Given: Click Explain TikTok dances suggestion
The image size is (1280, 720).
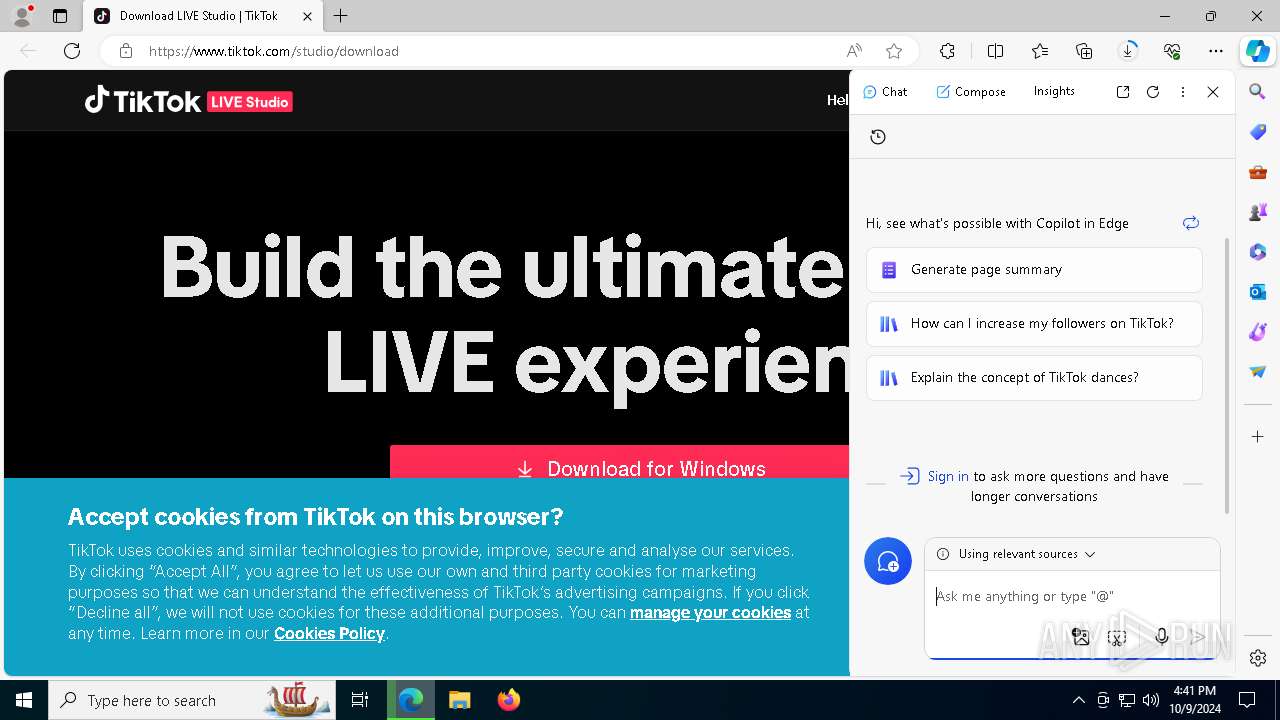Looking at the screenshot, I should (1034, 378).
